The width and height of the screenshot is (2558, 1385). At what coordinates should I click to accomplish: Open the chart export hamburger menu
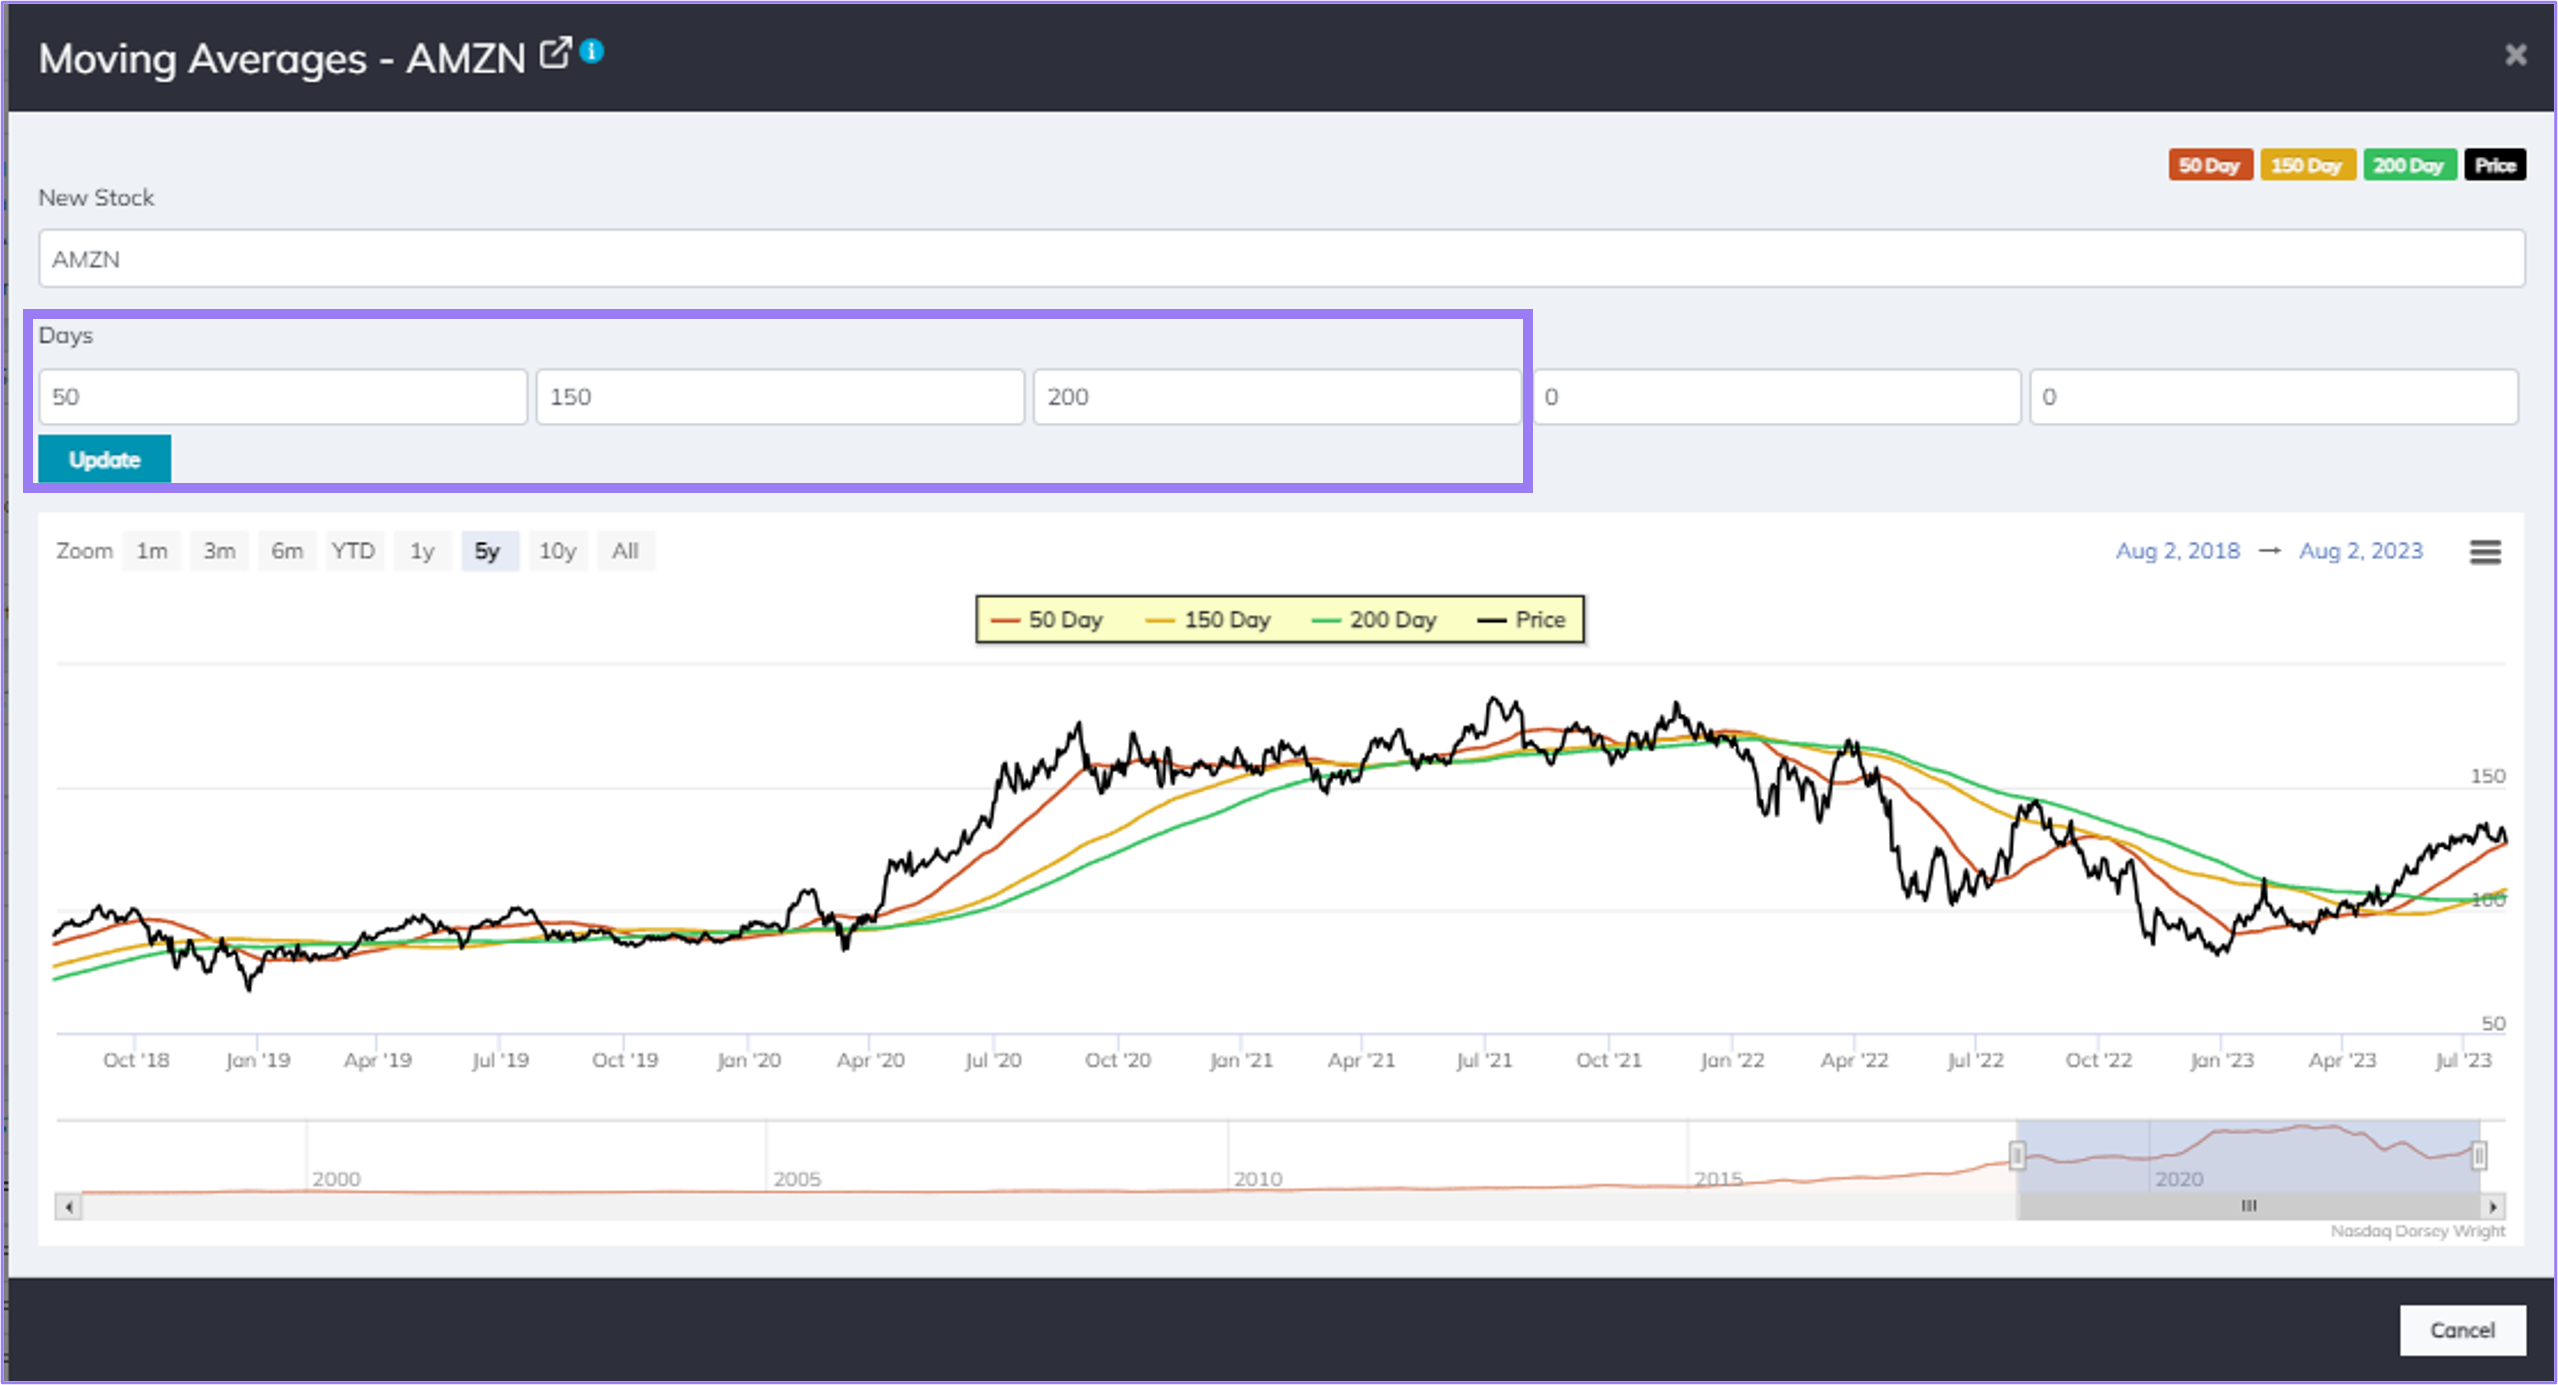[x=2485, y=551]
